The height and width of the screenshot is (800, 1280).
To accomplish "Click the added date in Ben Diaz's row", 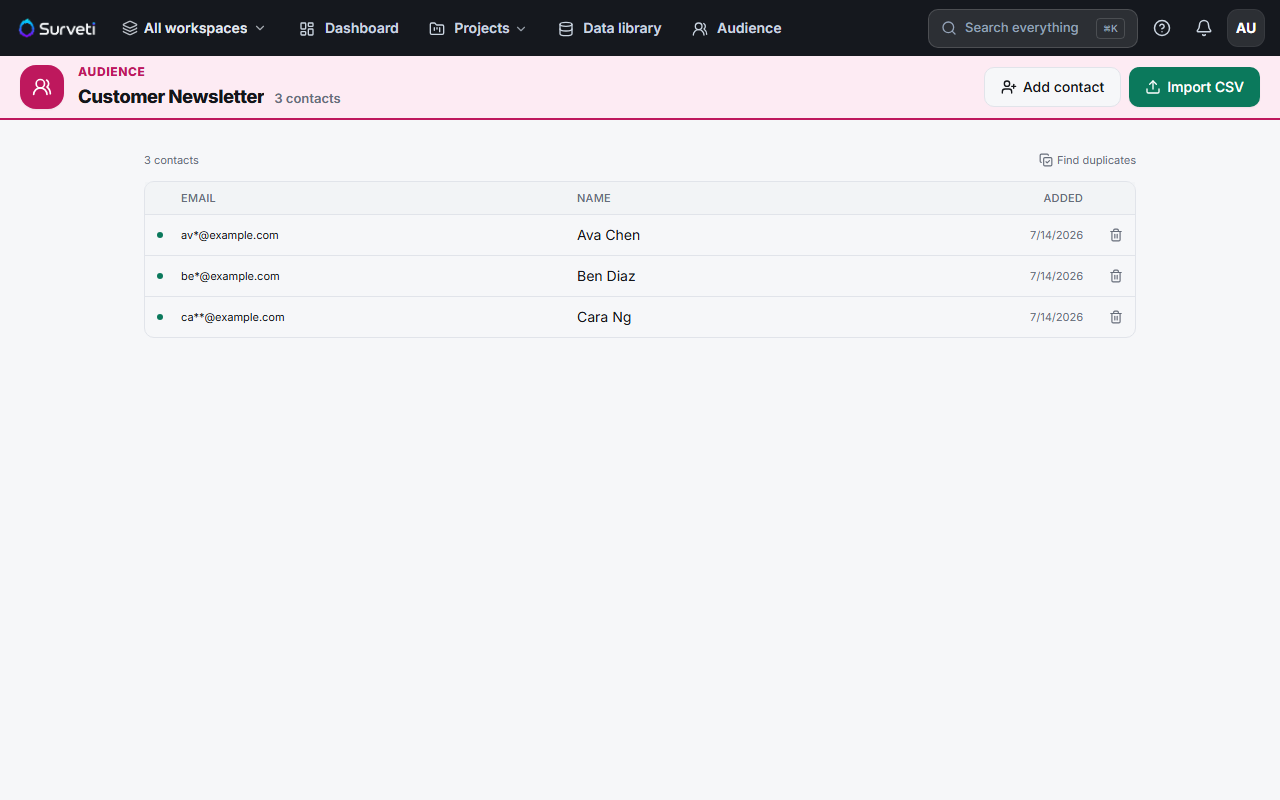I will click(1056, 276).
